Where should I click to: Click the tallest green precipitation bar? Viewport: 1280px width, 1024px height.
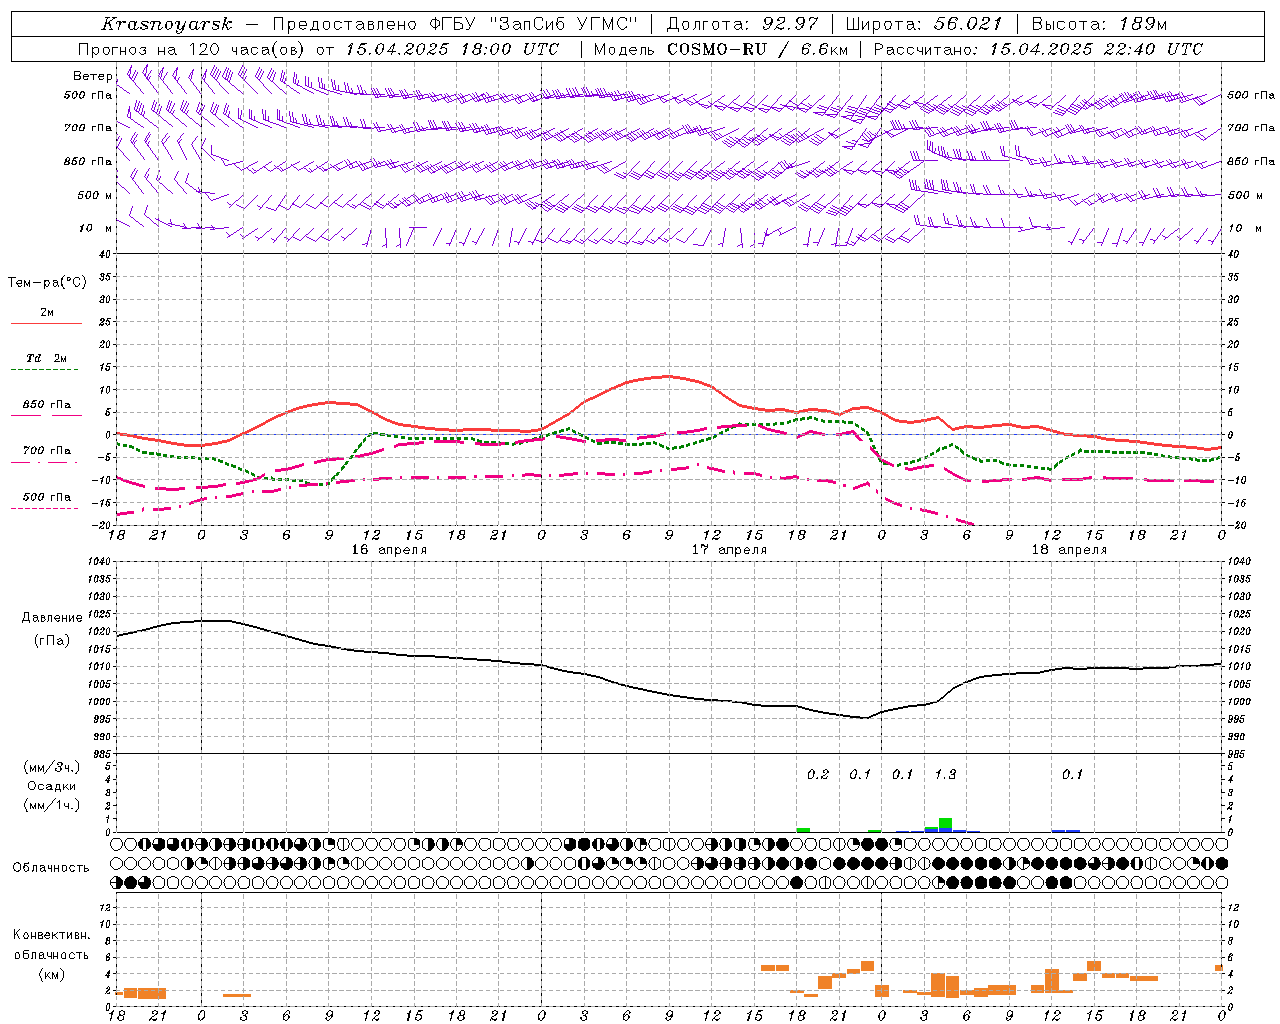coord(945,823)
